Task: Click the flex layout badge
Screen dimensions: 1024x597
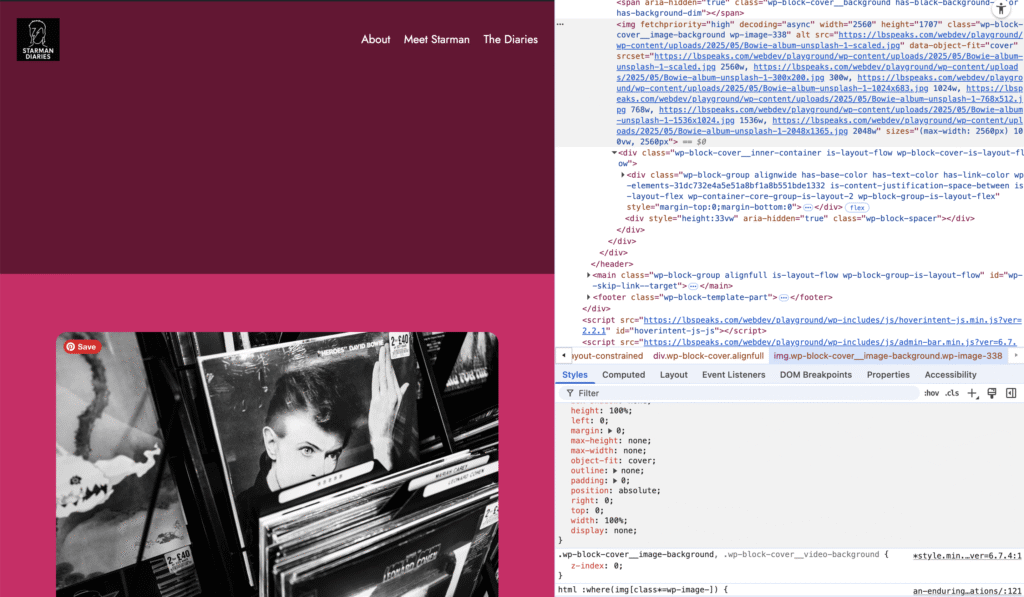Action: pos(857,207)
